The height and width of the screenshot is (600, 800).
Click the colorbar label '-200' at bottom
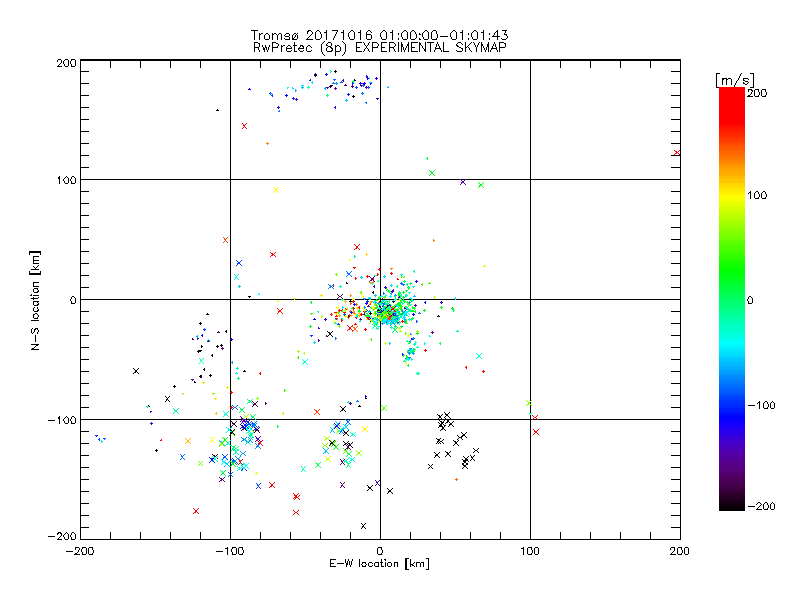pyautogui.click(x=761, y=506)
